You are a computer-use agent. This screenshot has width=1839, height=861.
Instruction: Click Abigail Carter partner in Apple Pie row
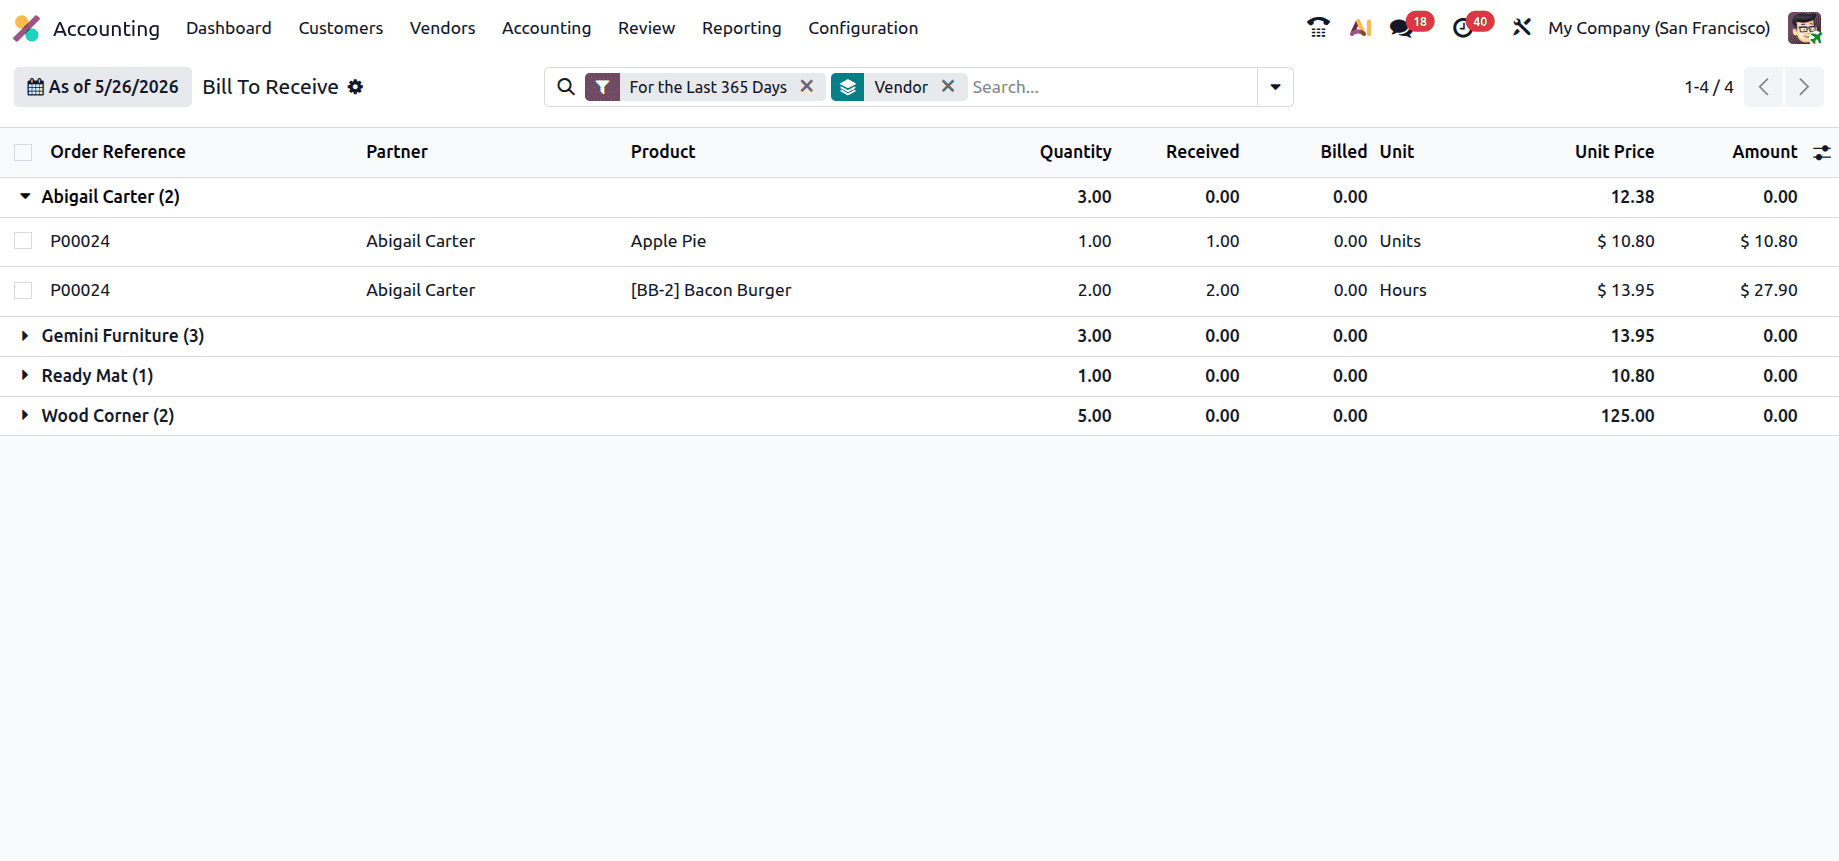coord(421,241)
